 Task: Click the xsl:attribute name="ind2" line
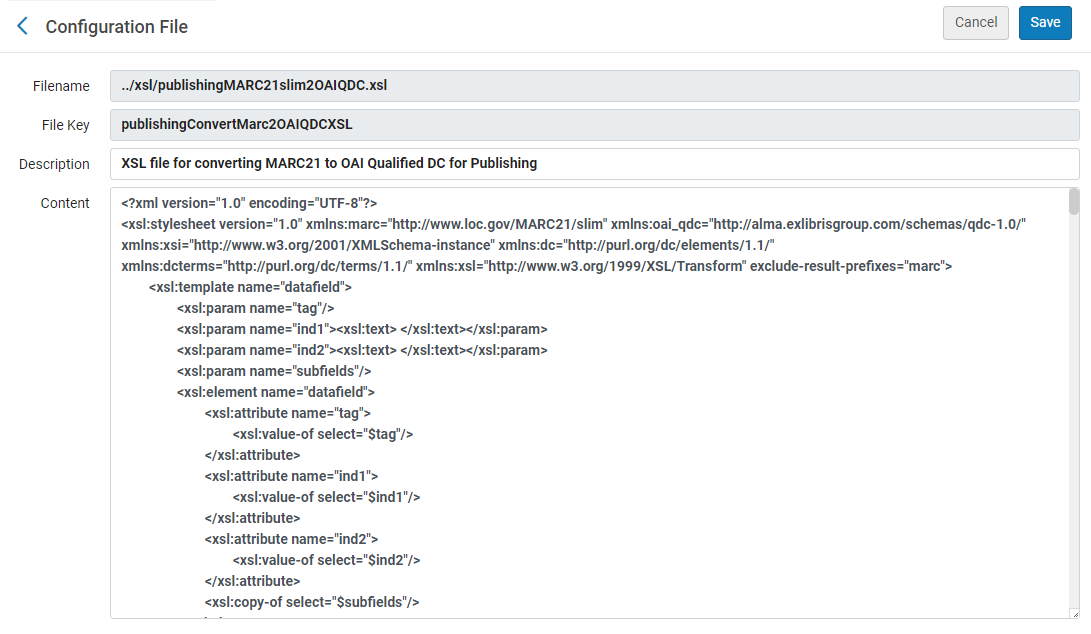click(292, 539)
